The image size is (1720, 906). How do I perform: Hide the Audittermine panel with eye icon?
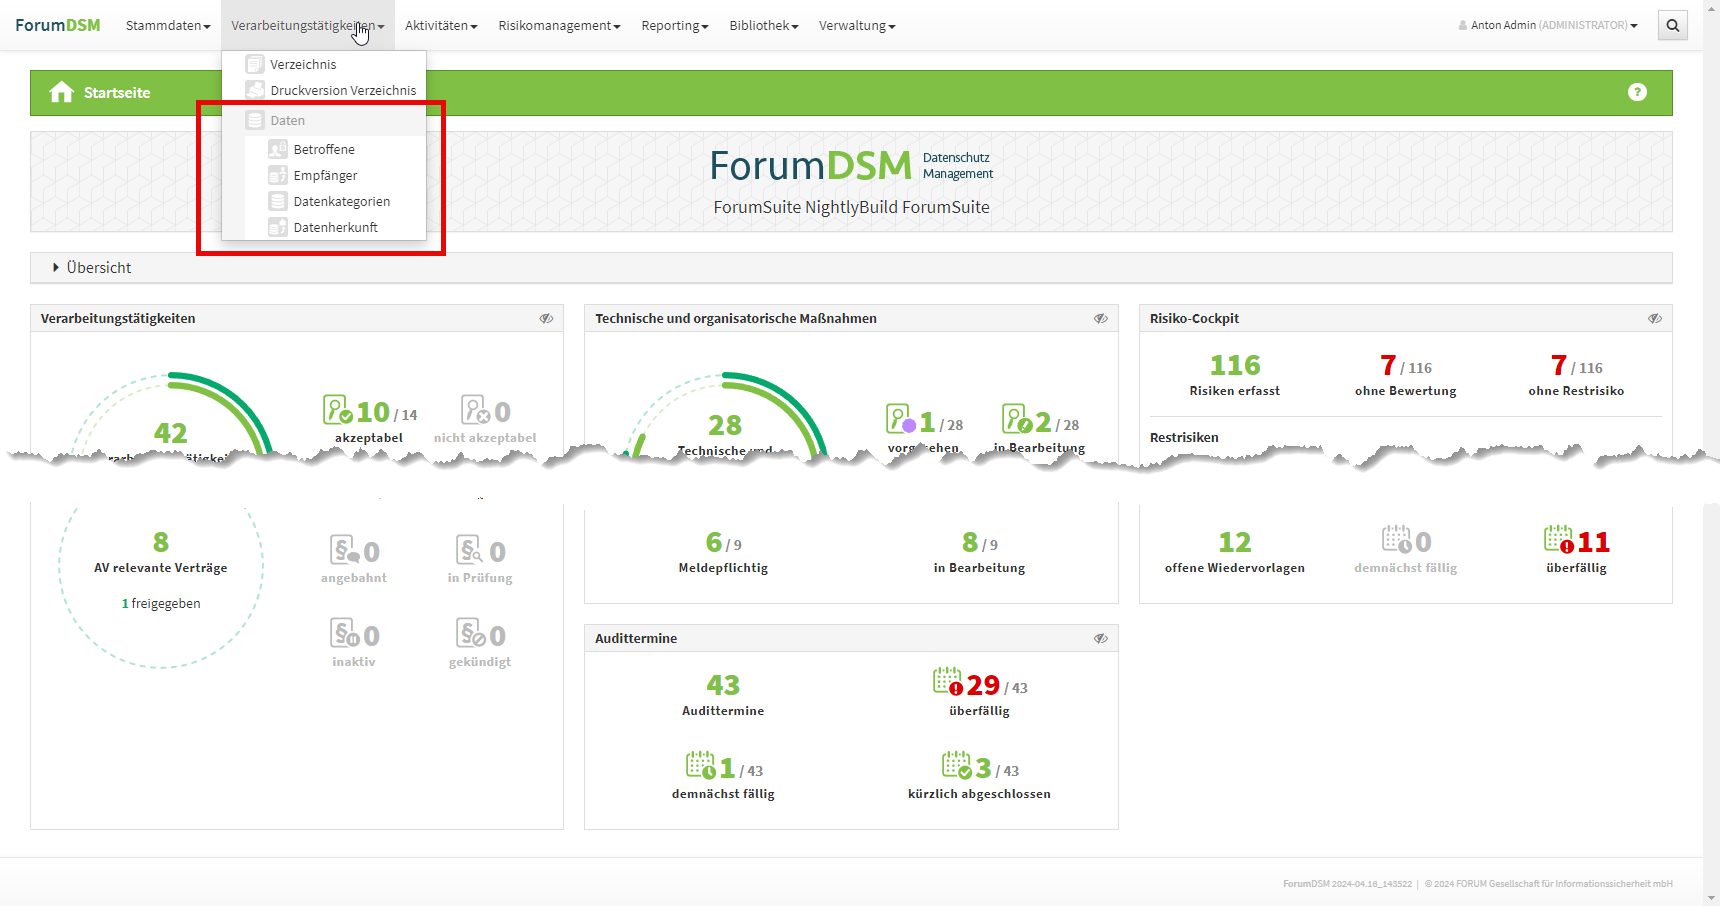tap(1100, 639)
